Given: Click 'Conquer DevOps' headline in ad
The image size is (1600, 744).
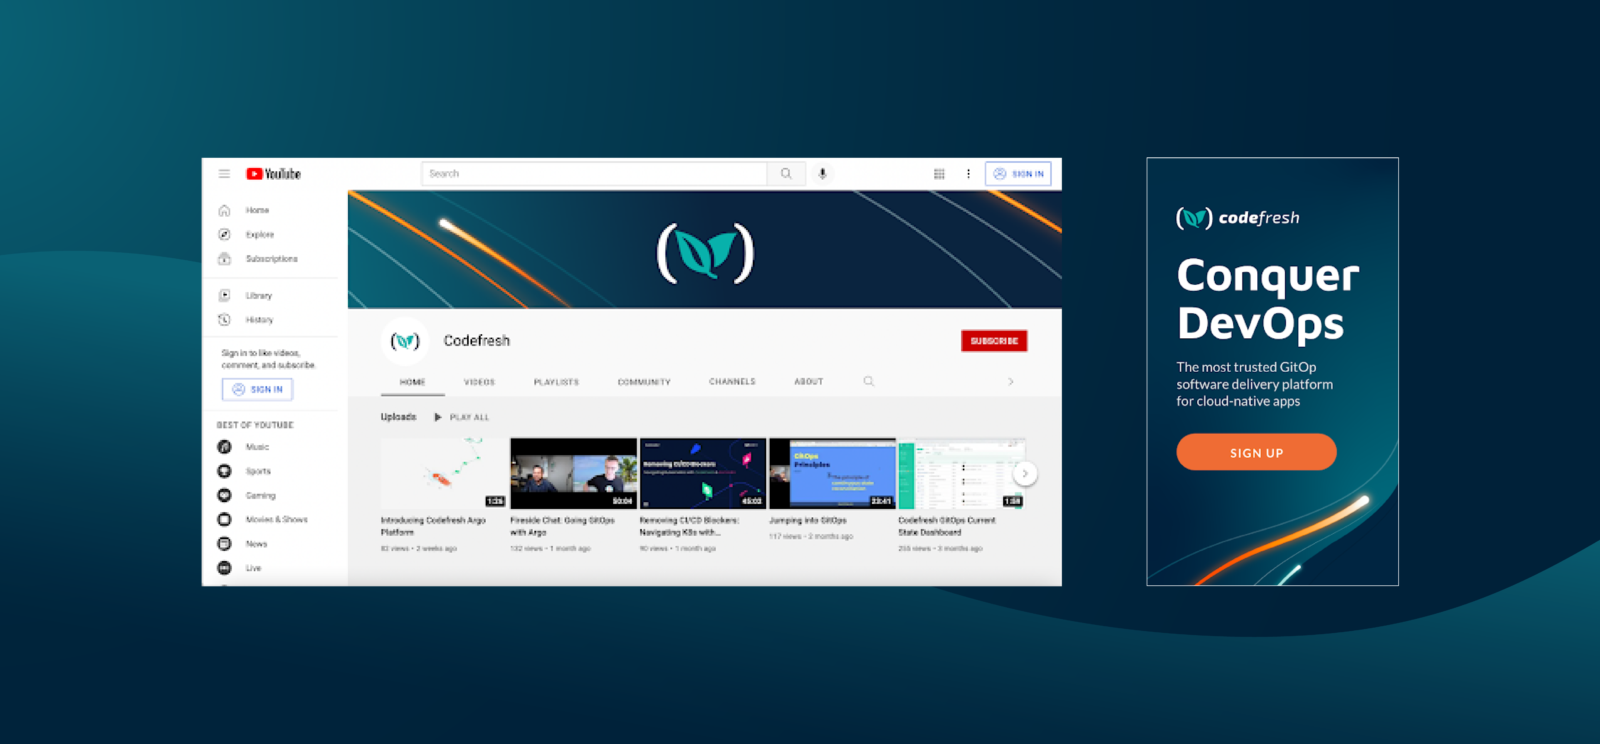Looking at the screenshot, I should point(1268,299).
